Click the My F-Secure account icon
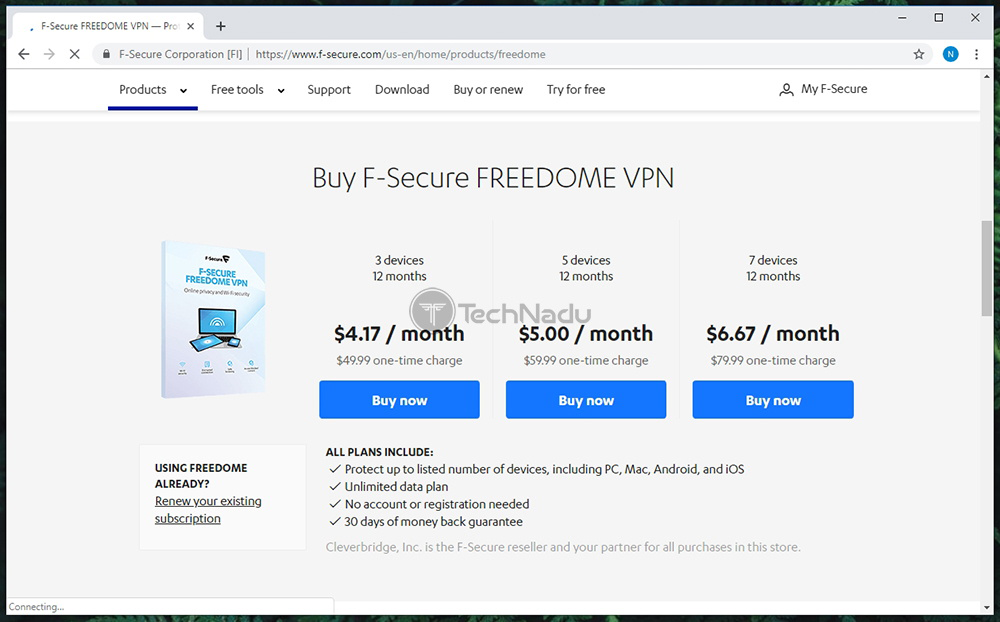Viewport: 1000px width, 622px height. click(x=786, y=90)
